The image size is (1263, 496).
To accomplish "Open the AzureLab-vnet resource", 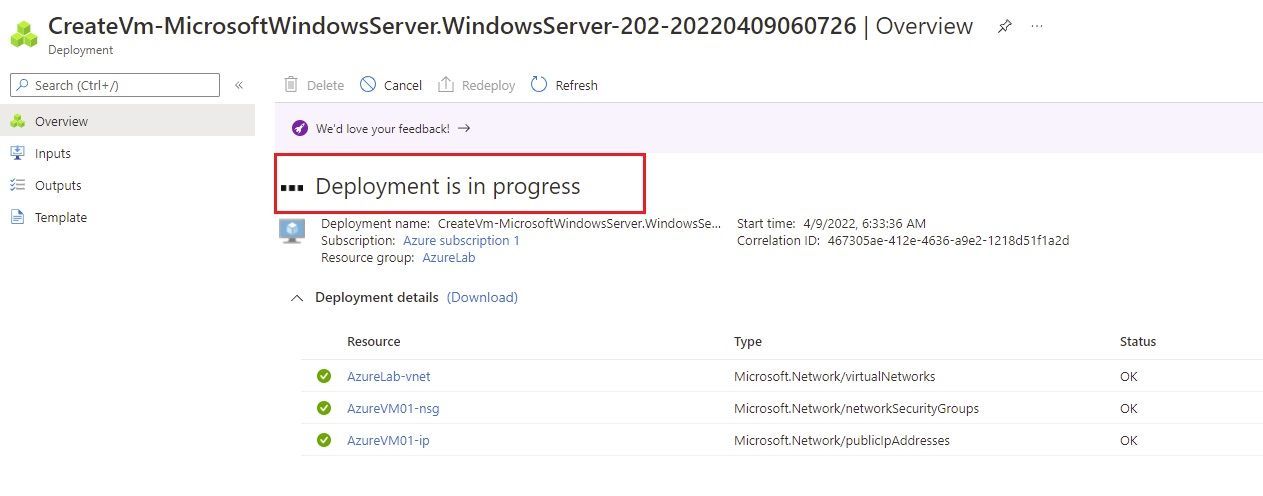I will [389, 376].
